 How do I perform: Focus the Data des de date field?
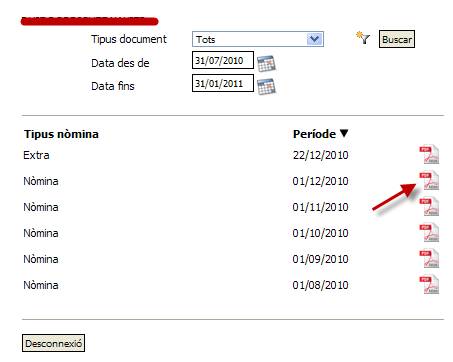(223, 60)
